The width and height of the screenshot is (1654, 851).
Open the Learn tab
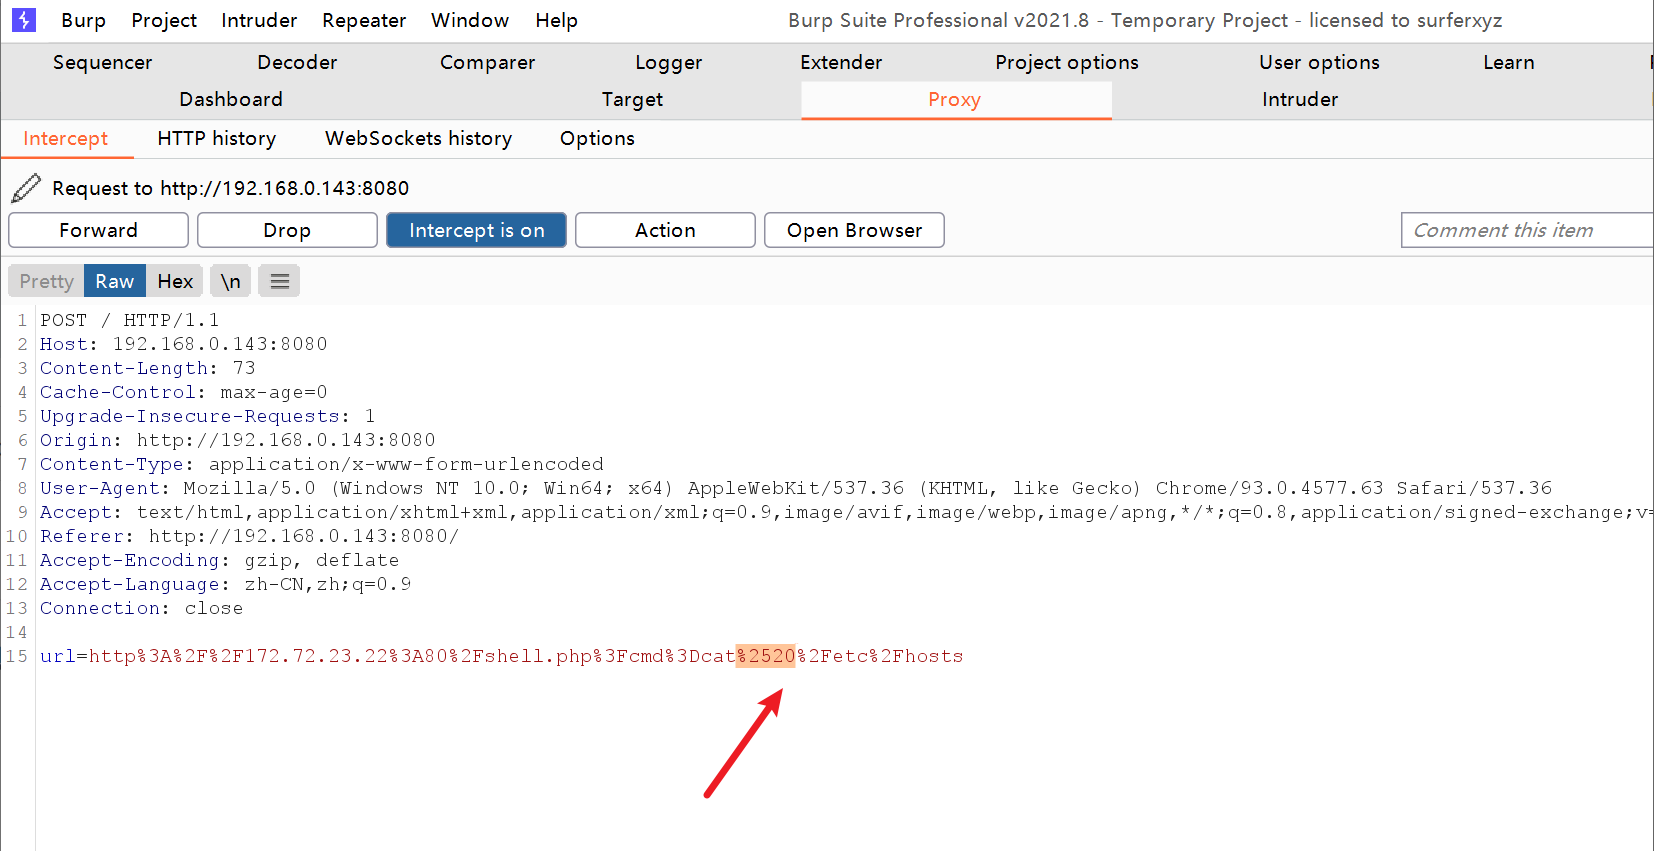pyautogui.click(x=1508, y=62)
